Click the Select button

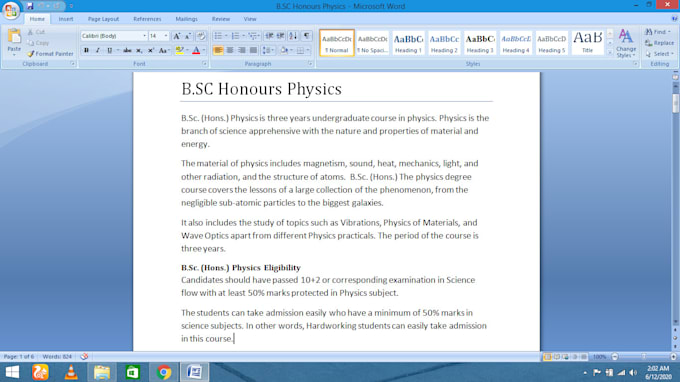coord(659,54)
